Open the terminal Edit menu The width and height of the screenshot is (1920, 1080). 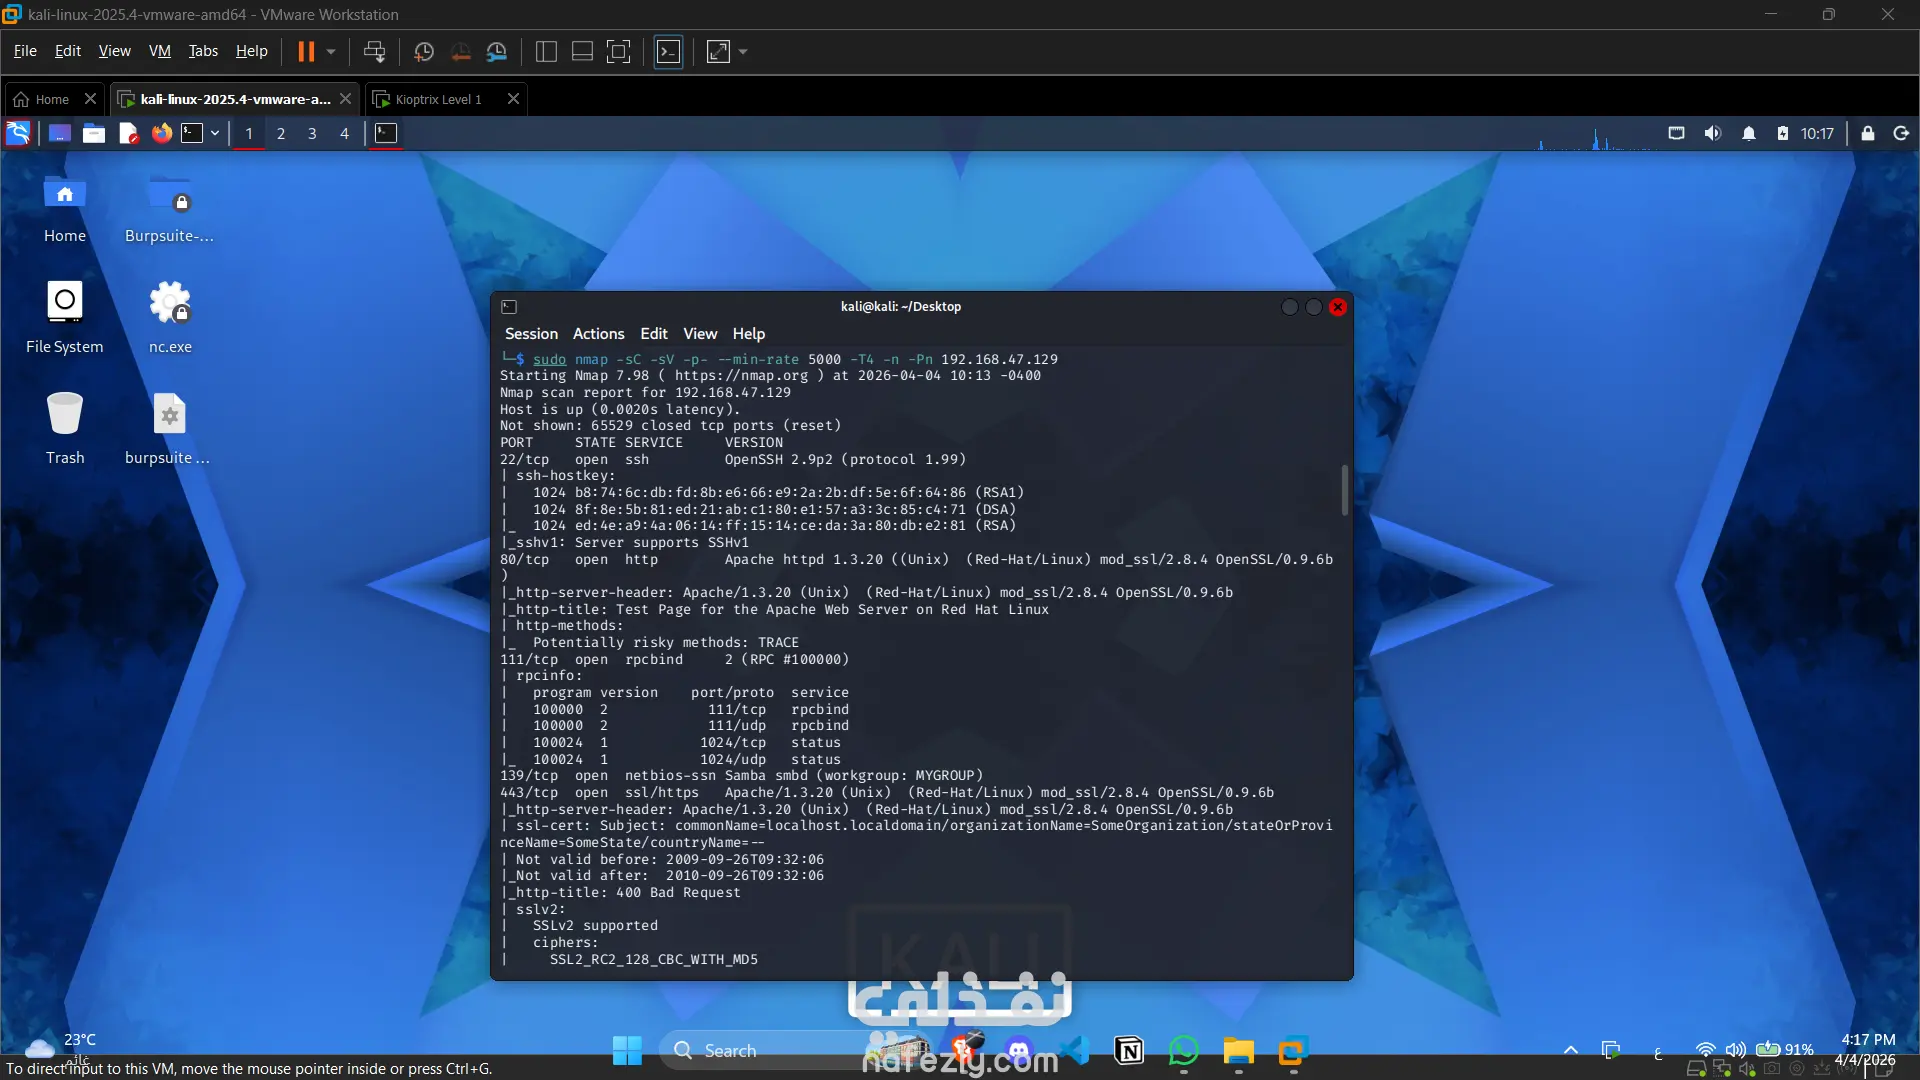[x=654, y=334]
